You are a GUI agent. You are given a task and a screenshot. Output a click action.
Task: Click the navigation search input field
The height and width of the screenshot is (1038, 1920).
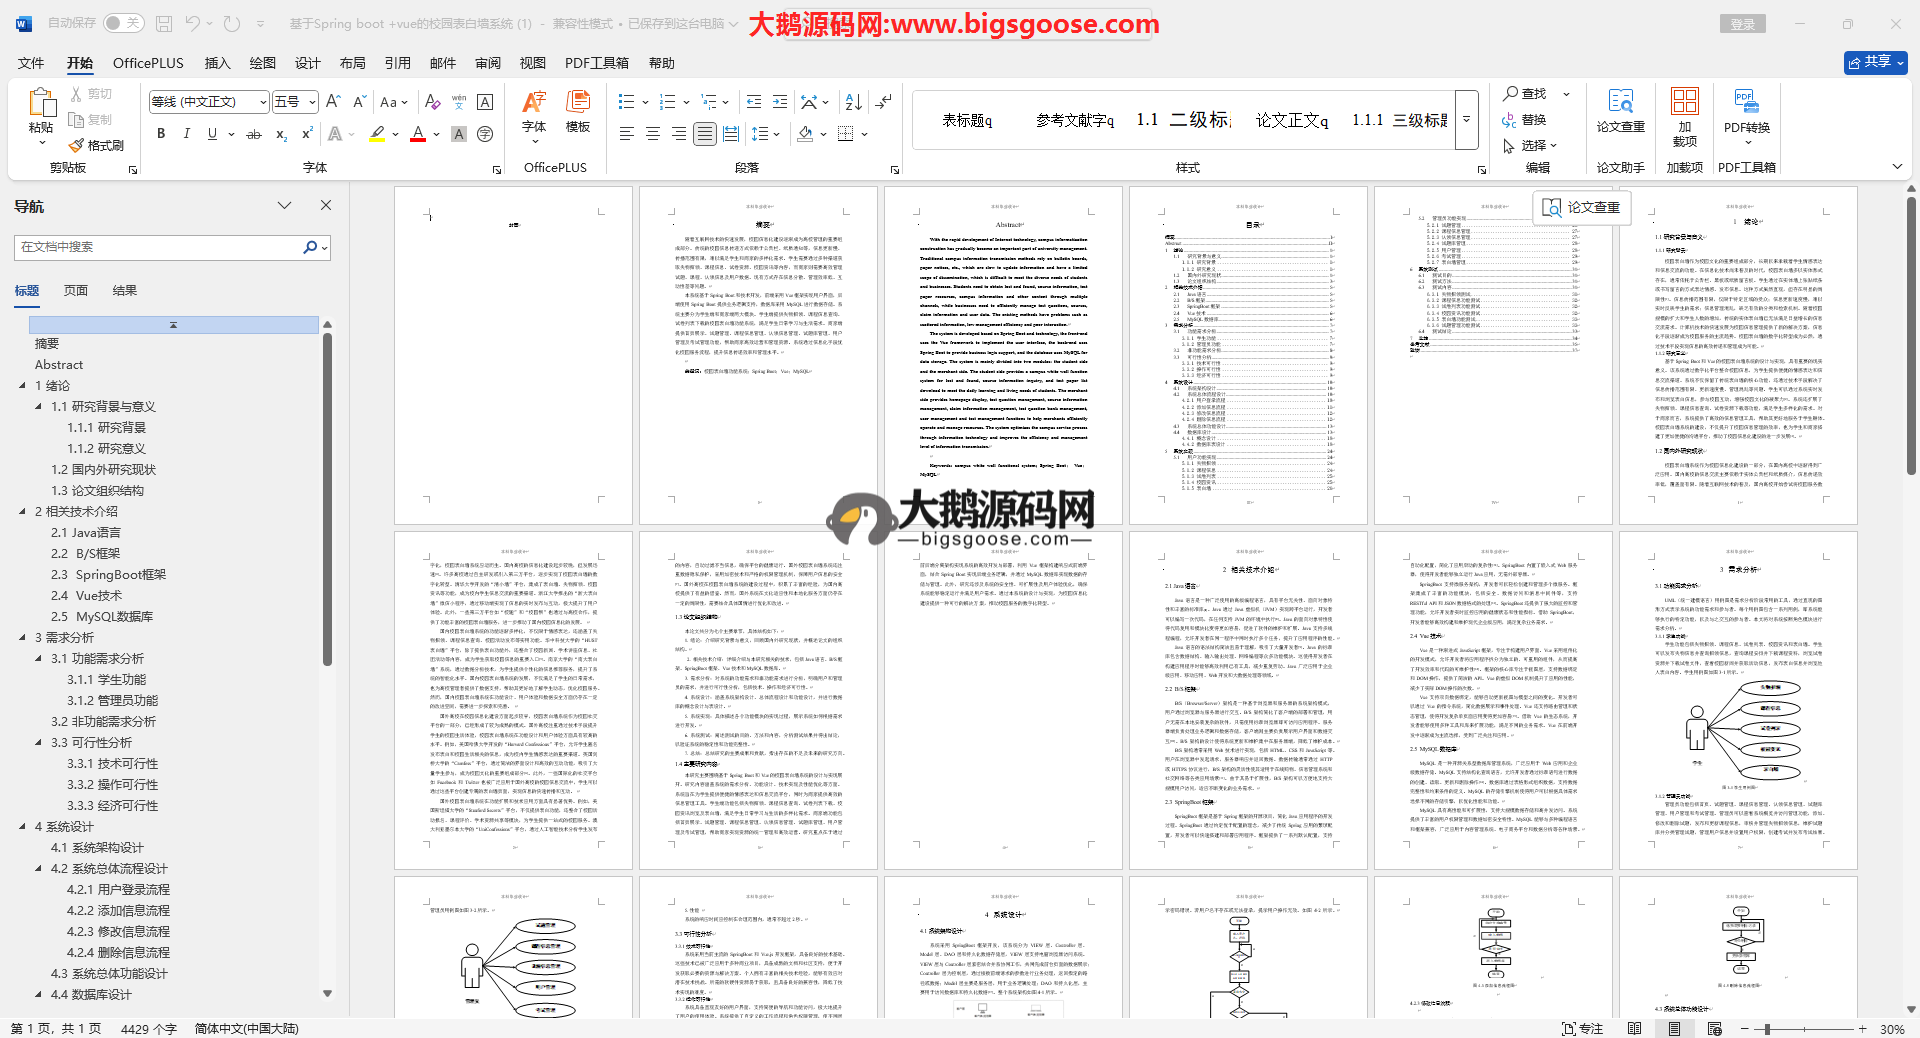pyautogui.click(x=160, y=247)
